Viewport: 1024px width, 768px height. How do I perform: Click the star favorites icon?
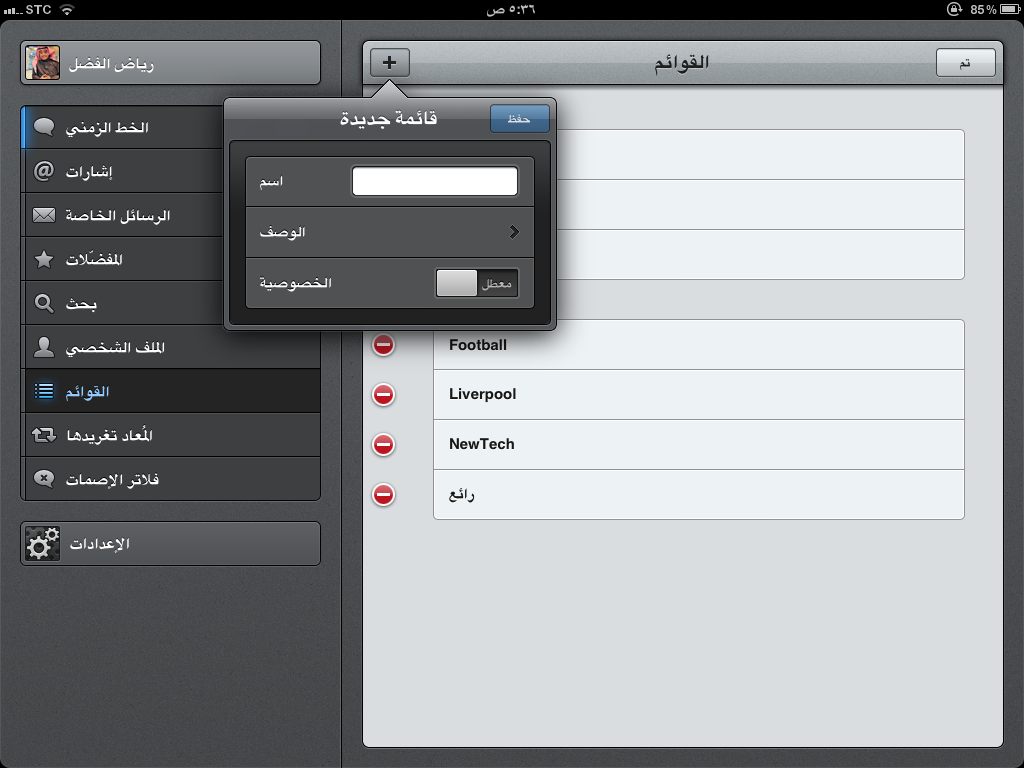click(x=44, y=260)
